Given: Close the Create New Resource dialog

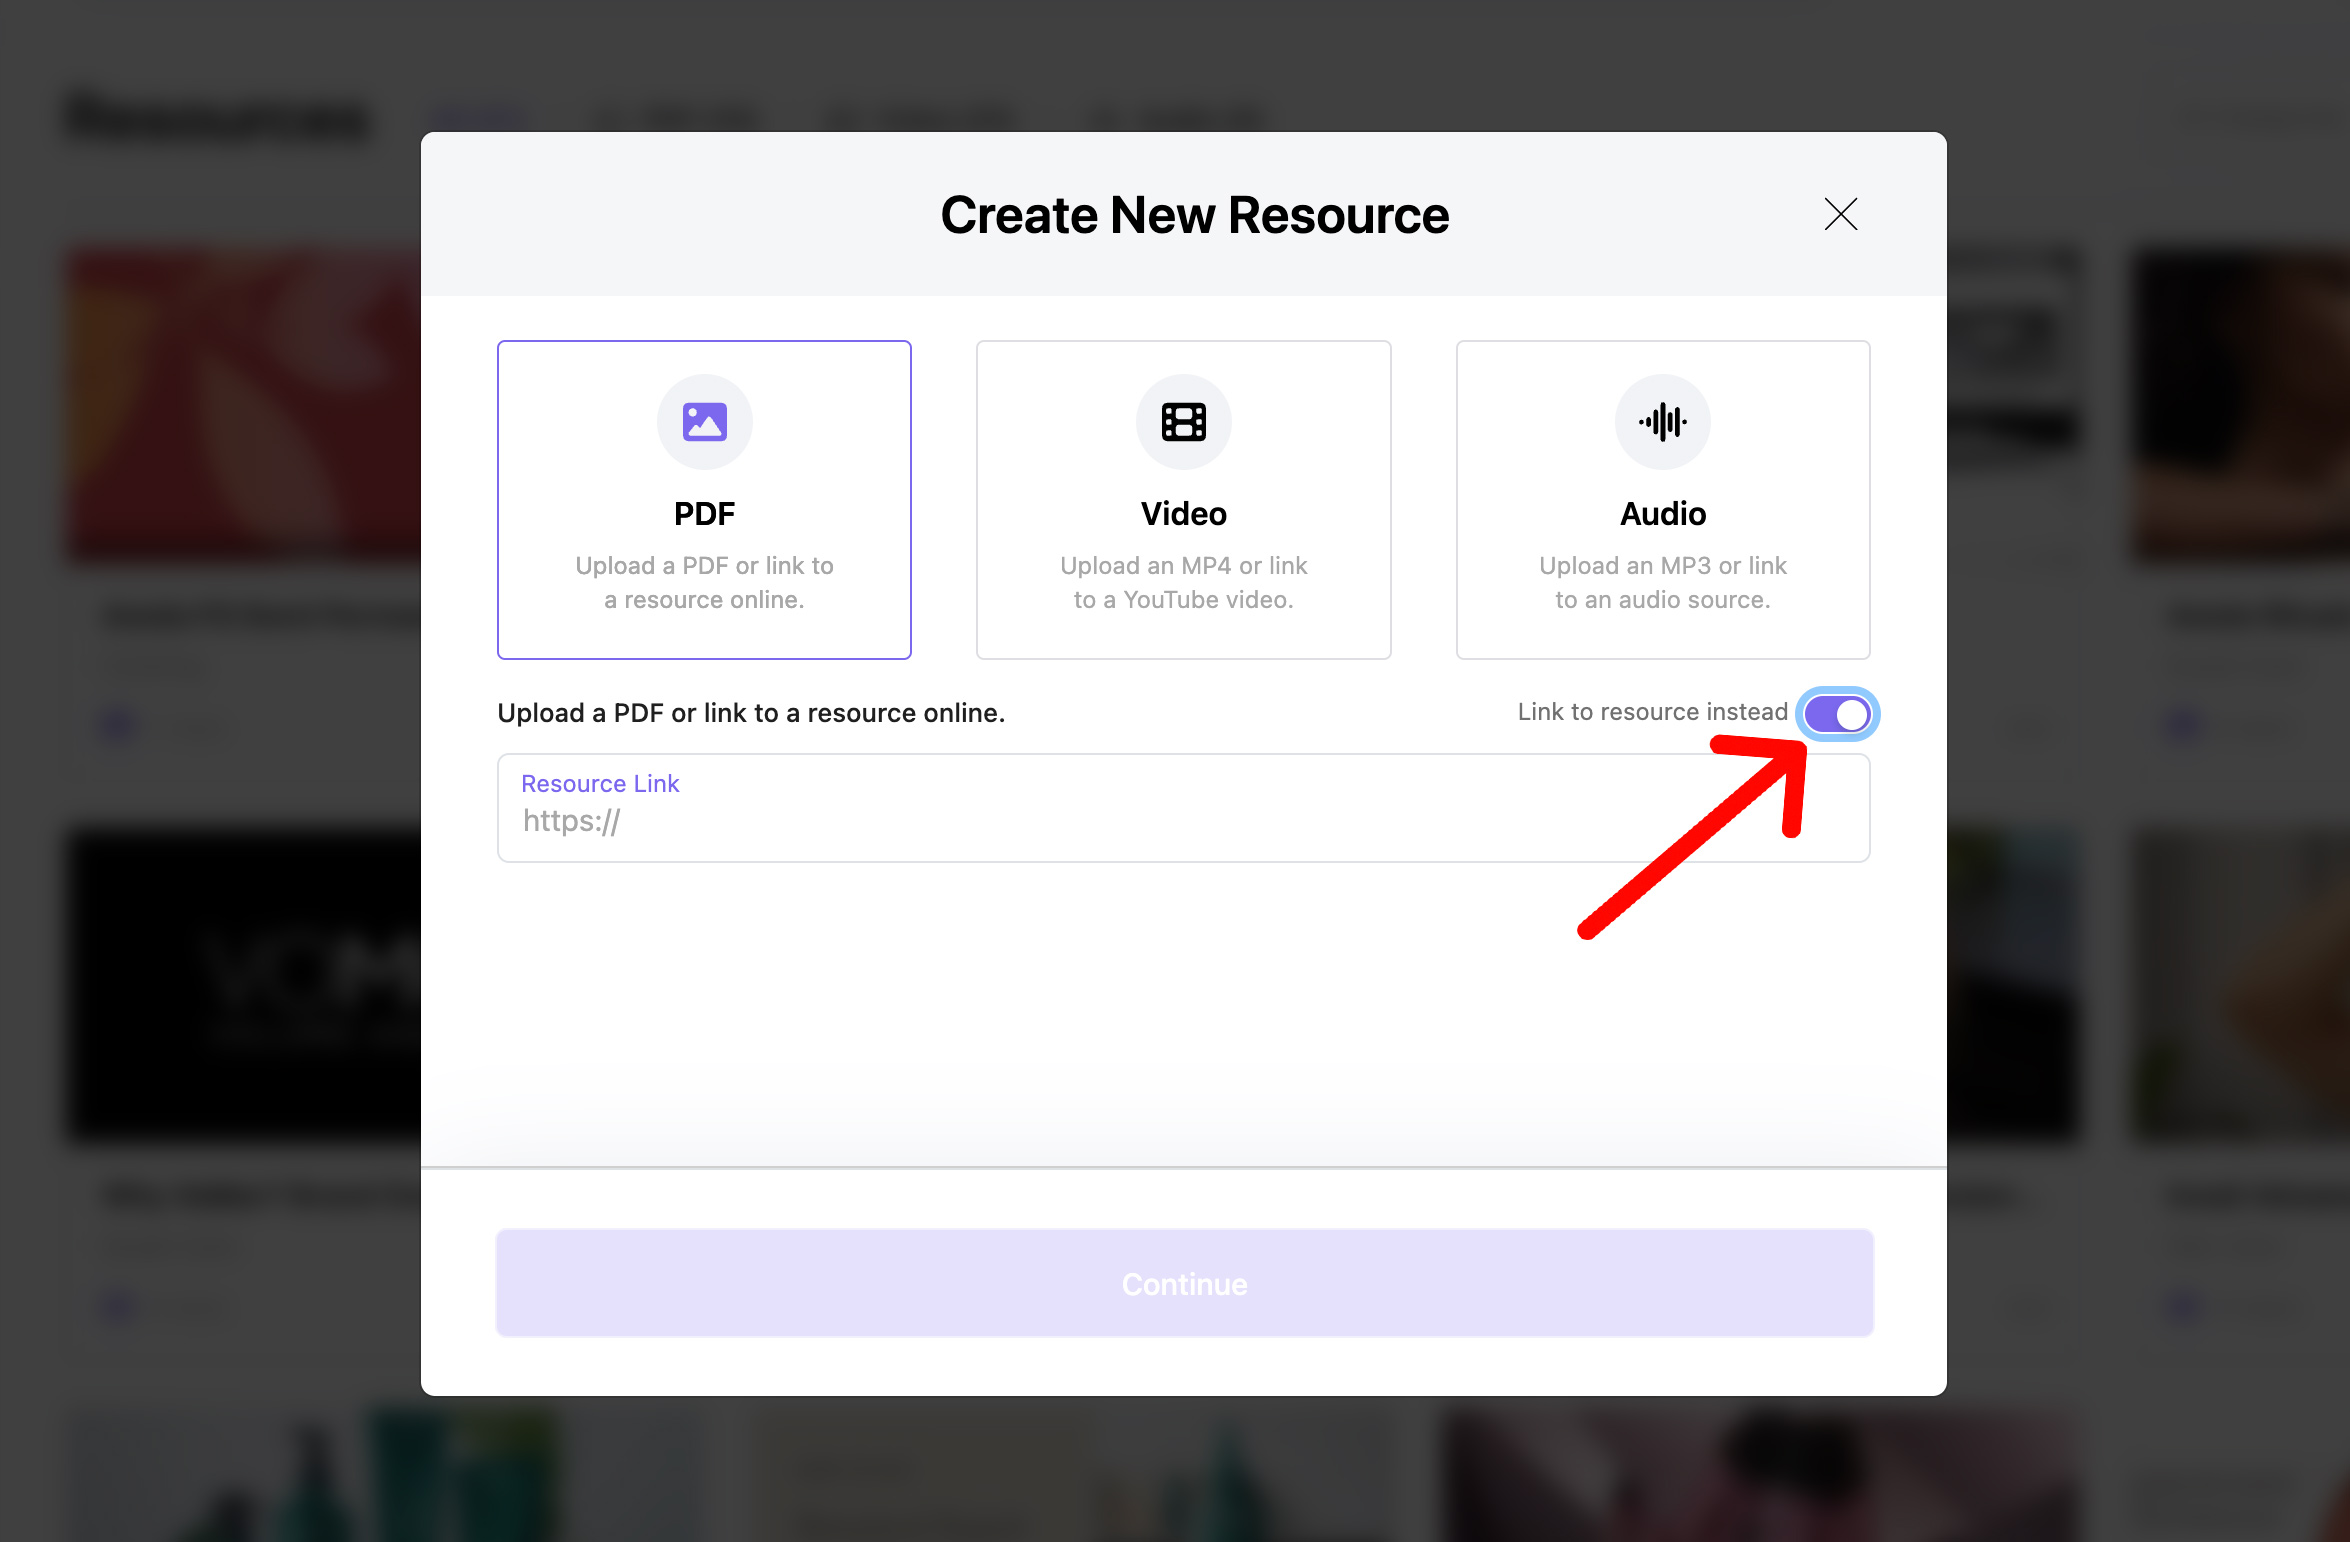Looking at the screenshot, I should click(x=1840, y=214).
